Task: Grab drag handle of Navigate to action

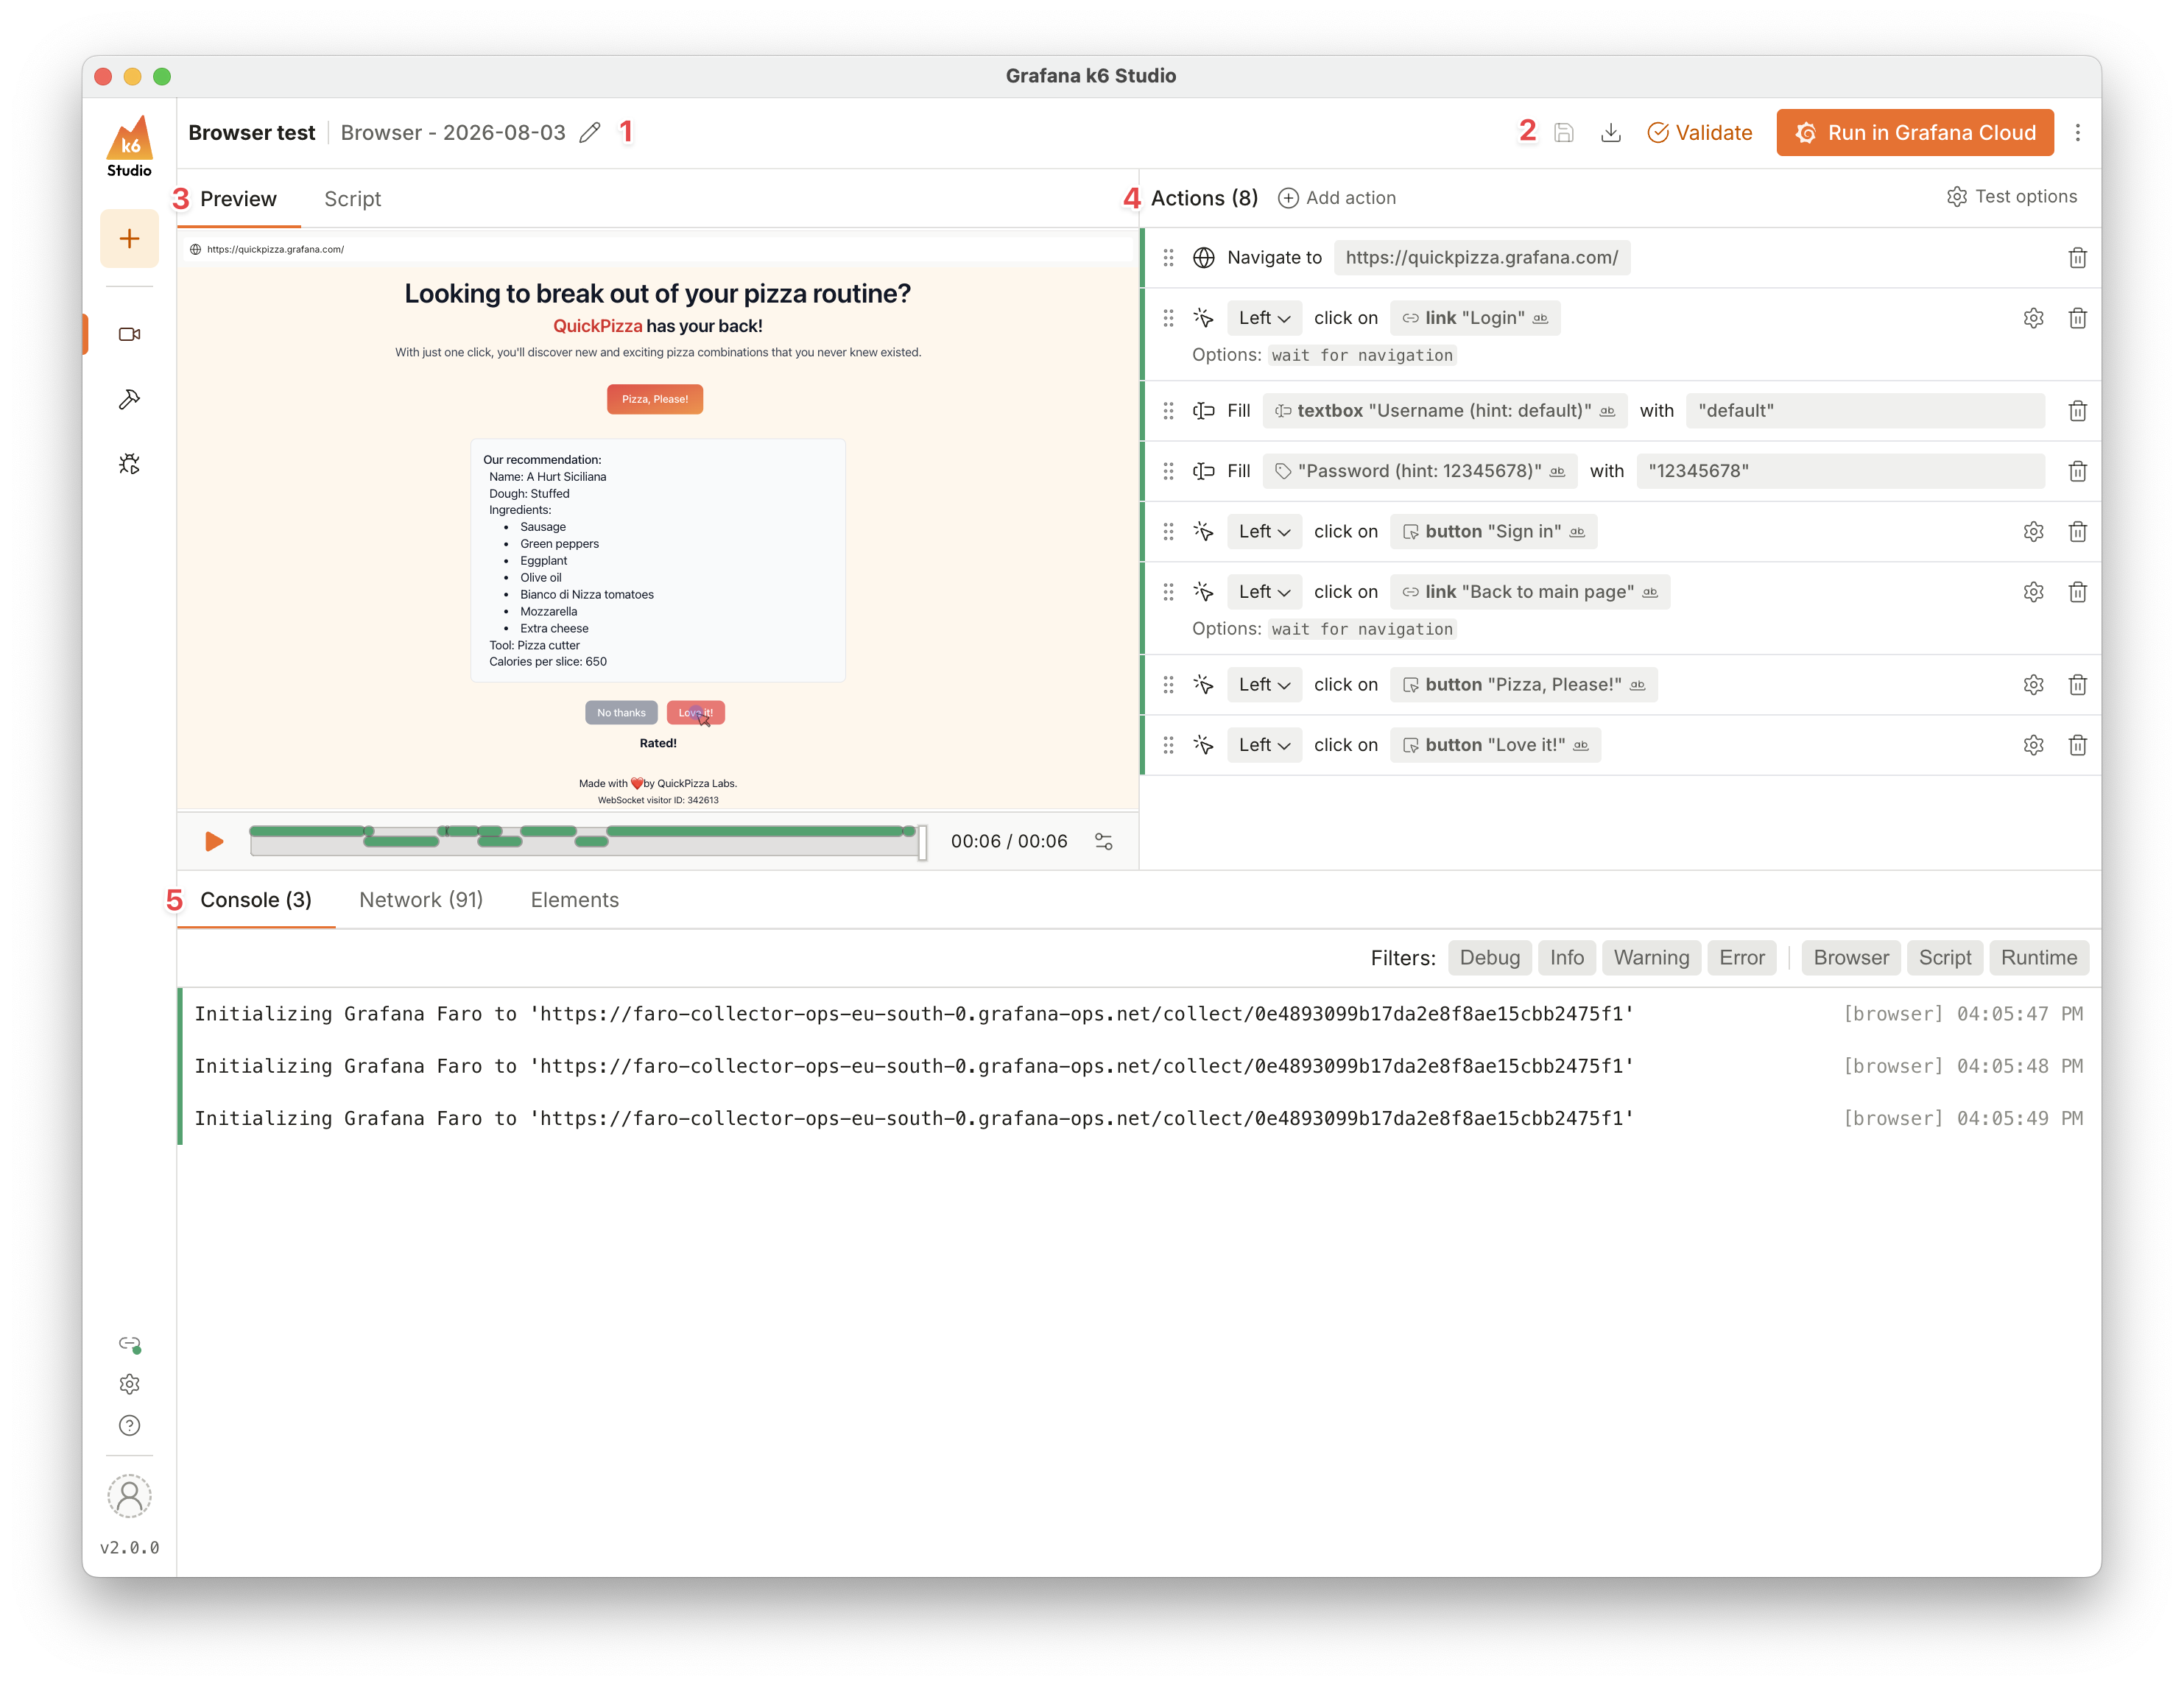Action: (x=1168, y=258)
